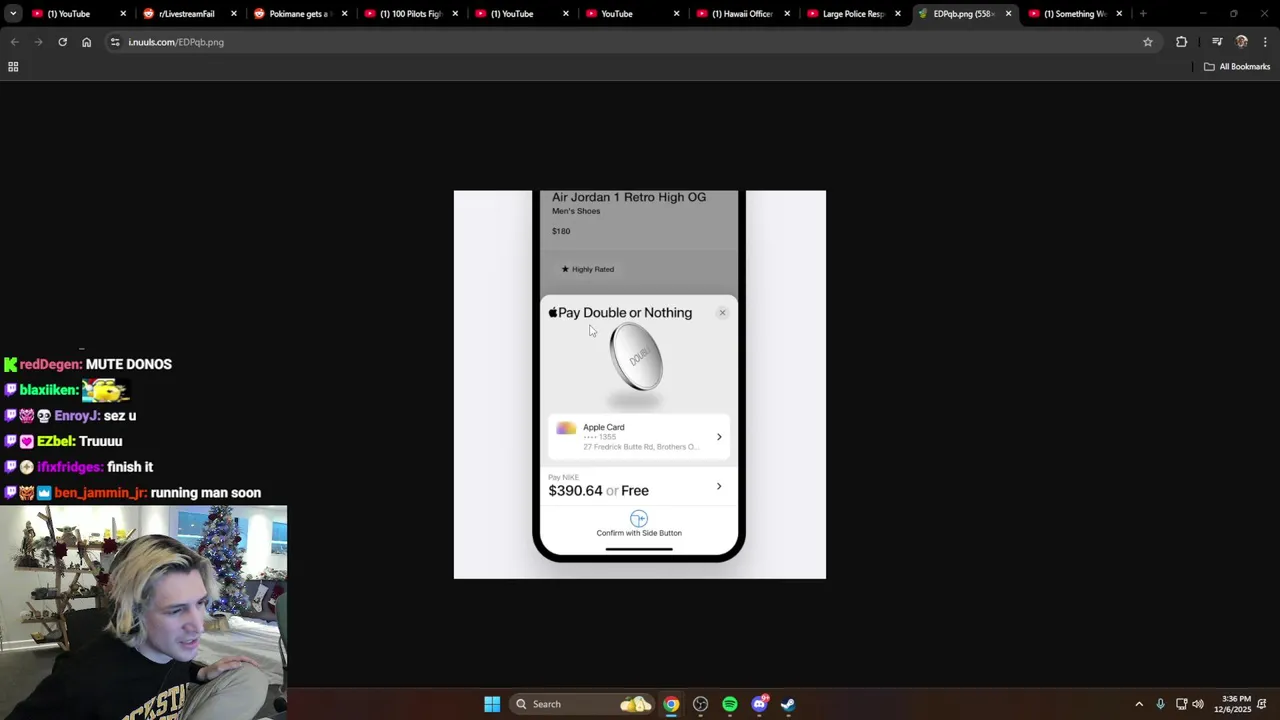Expand the $390.64 or Free row chevron

point(719,487)
